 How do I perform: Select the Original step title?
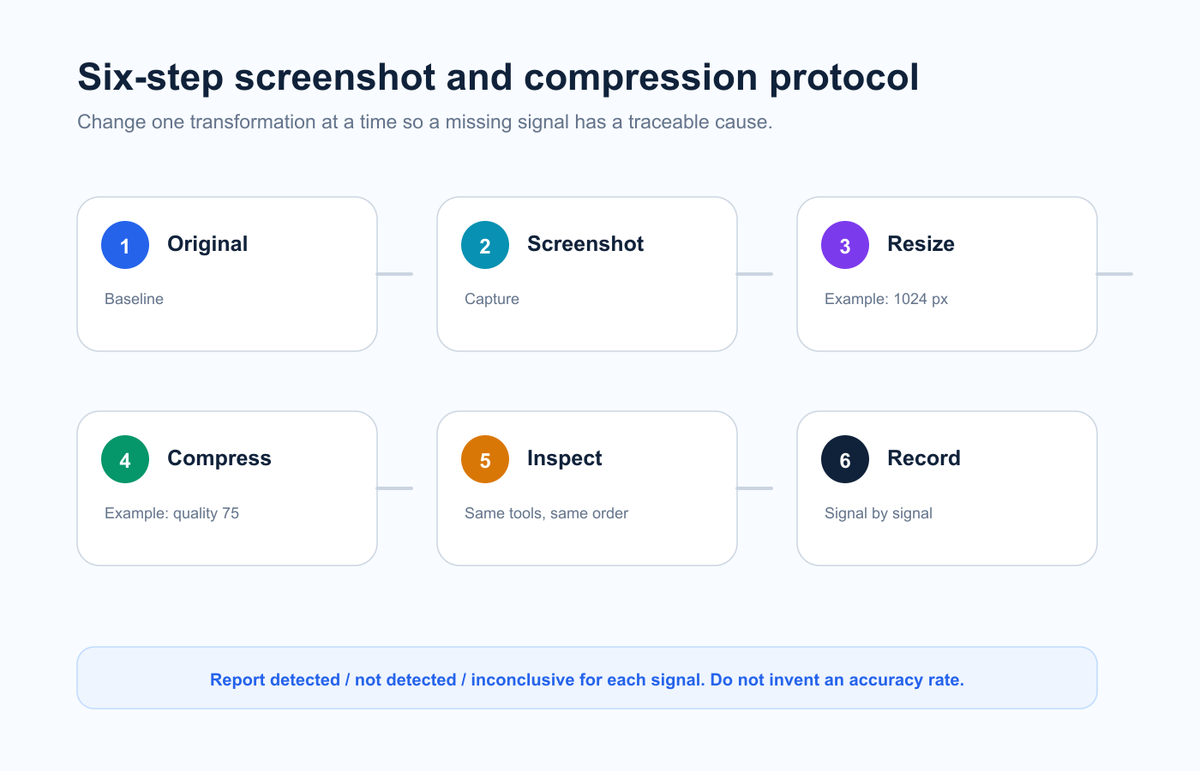point(207,244)
